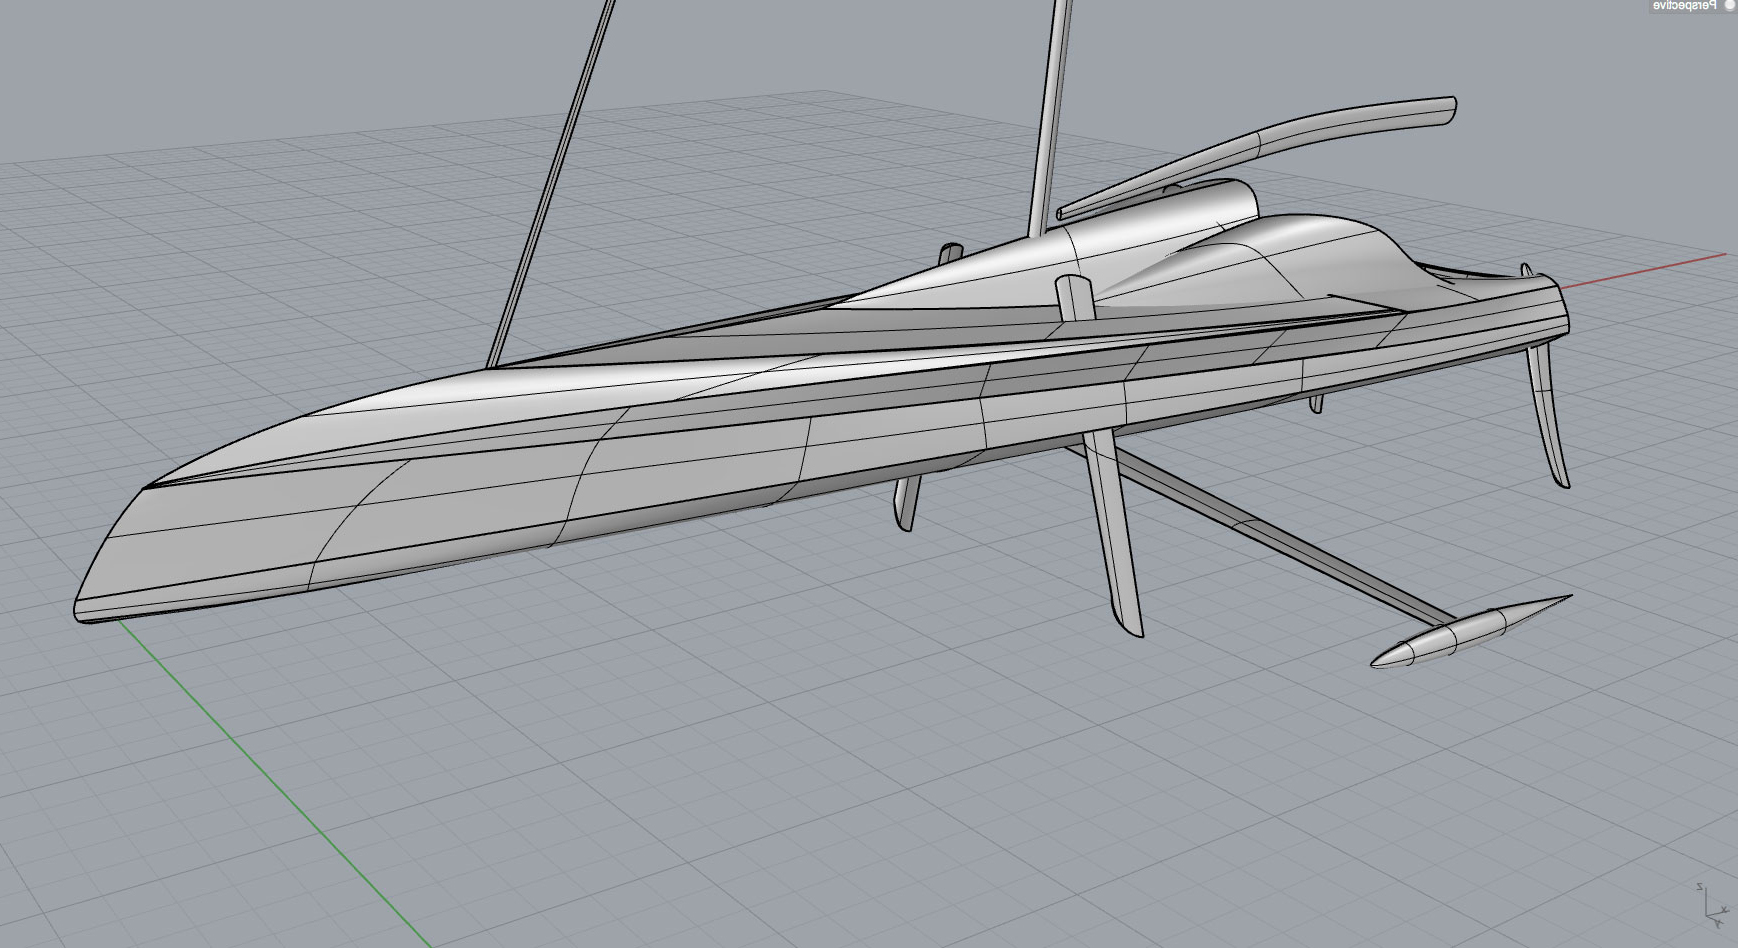This screenshot has width=1738, height=948.
Task: Select the stern transom edge of the hull
Action: 1560,310
